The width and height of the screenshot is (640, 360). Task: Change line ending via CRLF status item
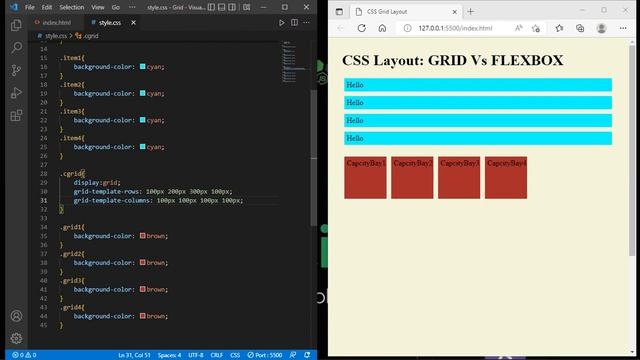tap(216, 355)
